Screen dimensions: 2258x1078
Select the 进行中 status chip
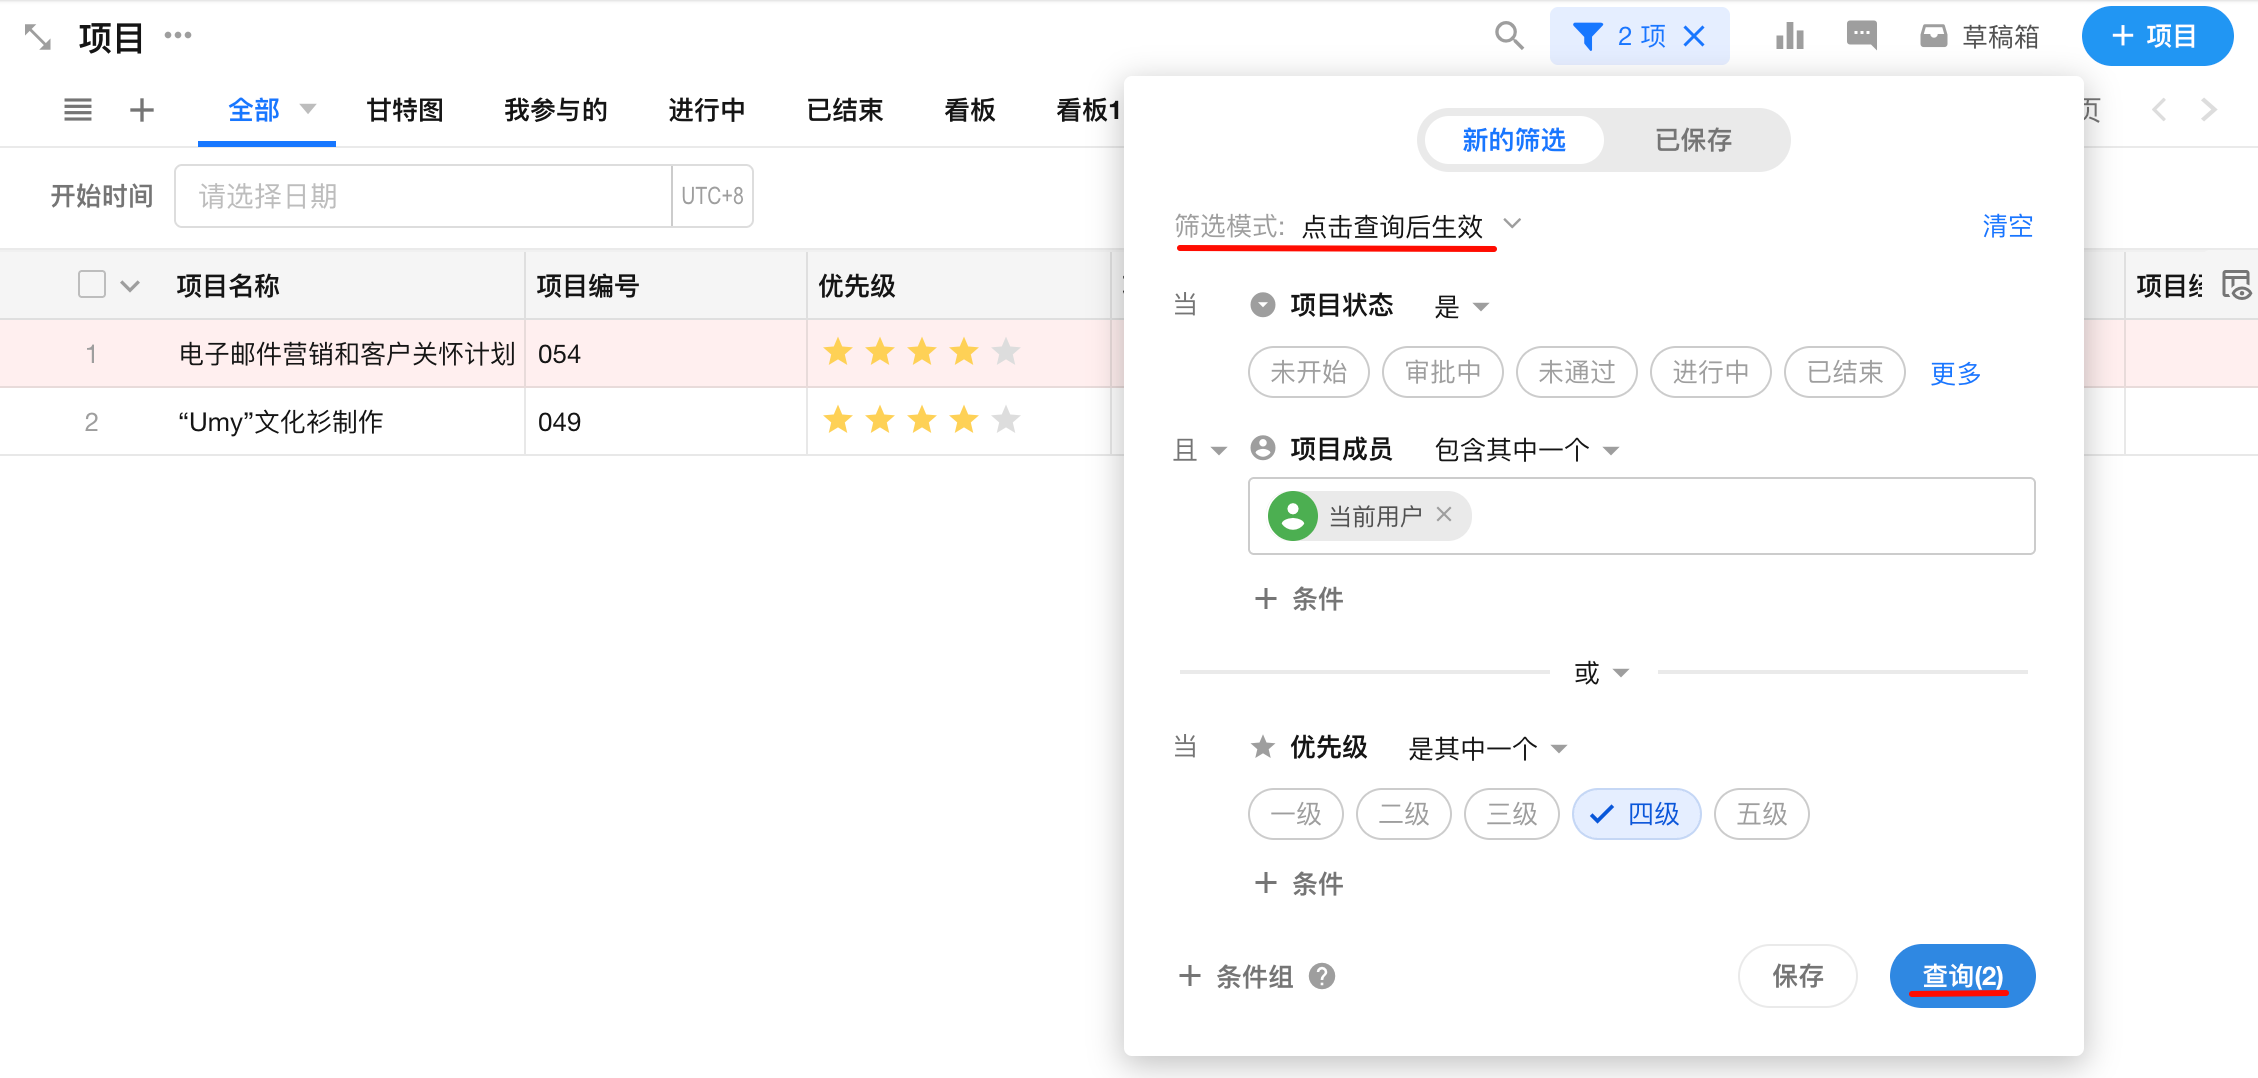click(1710, 373)
